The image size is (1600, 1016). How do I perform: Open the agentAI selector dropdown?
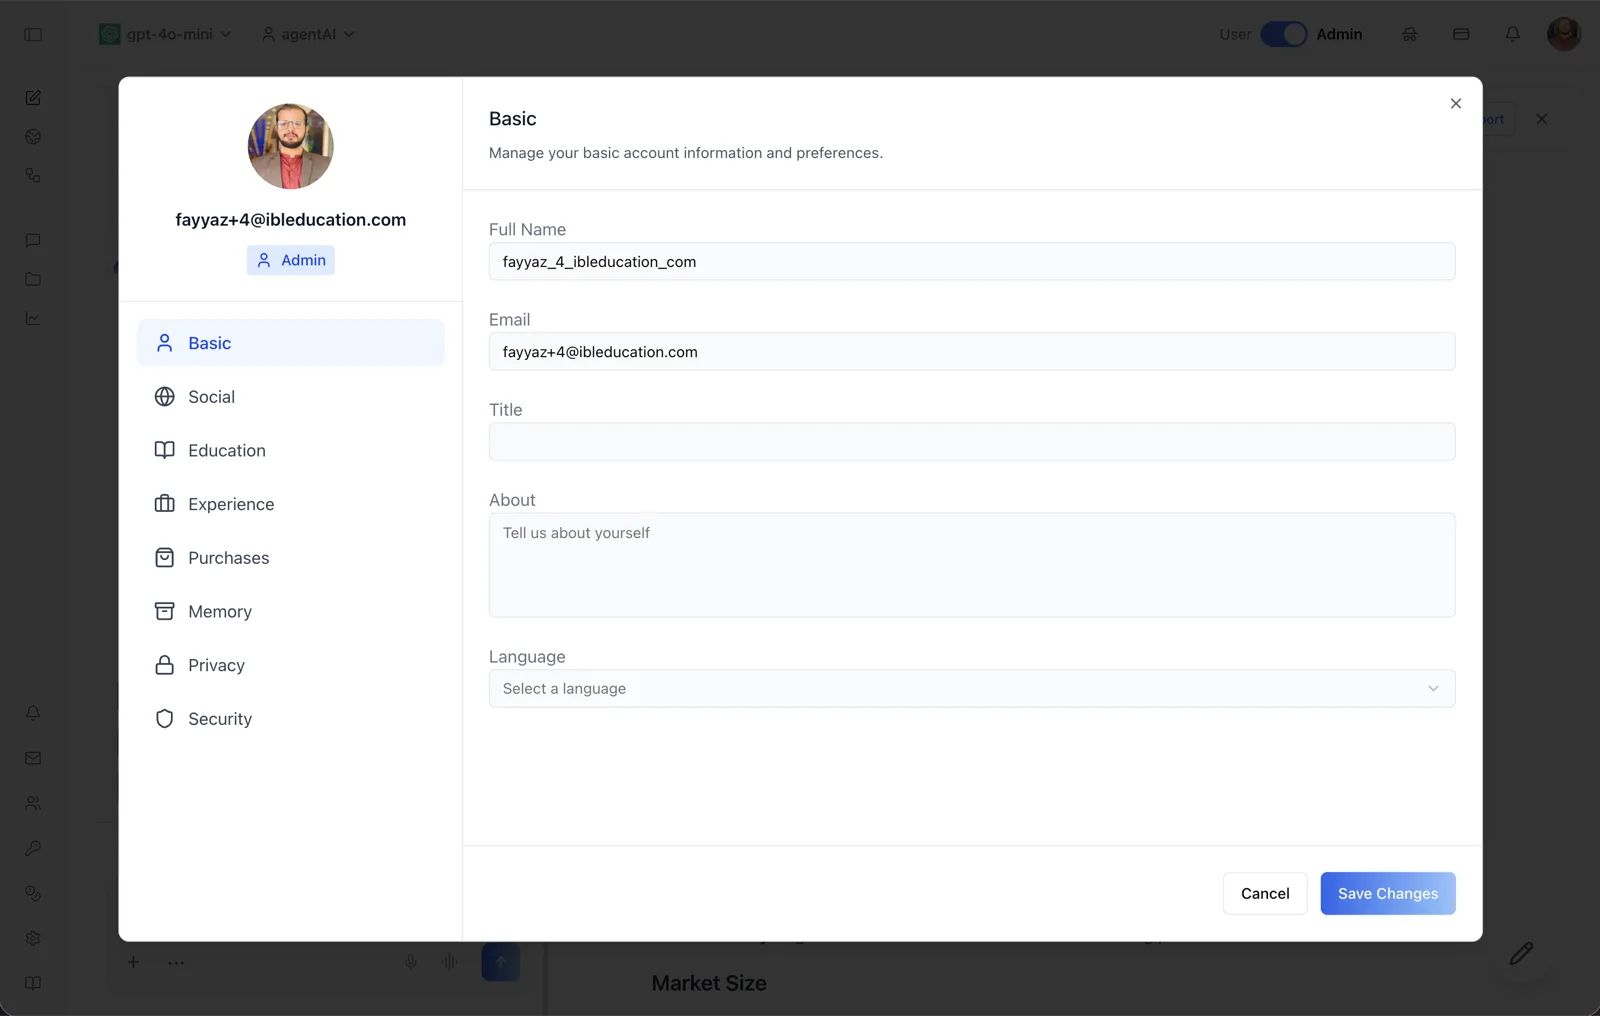[x=308, y=34]
